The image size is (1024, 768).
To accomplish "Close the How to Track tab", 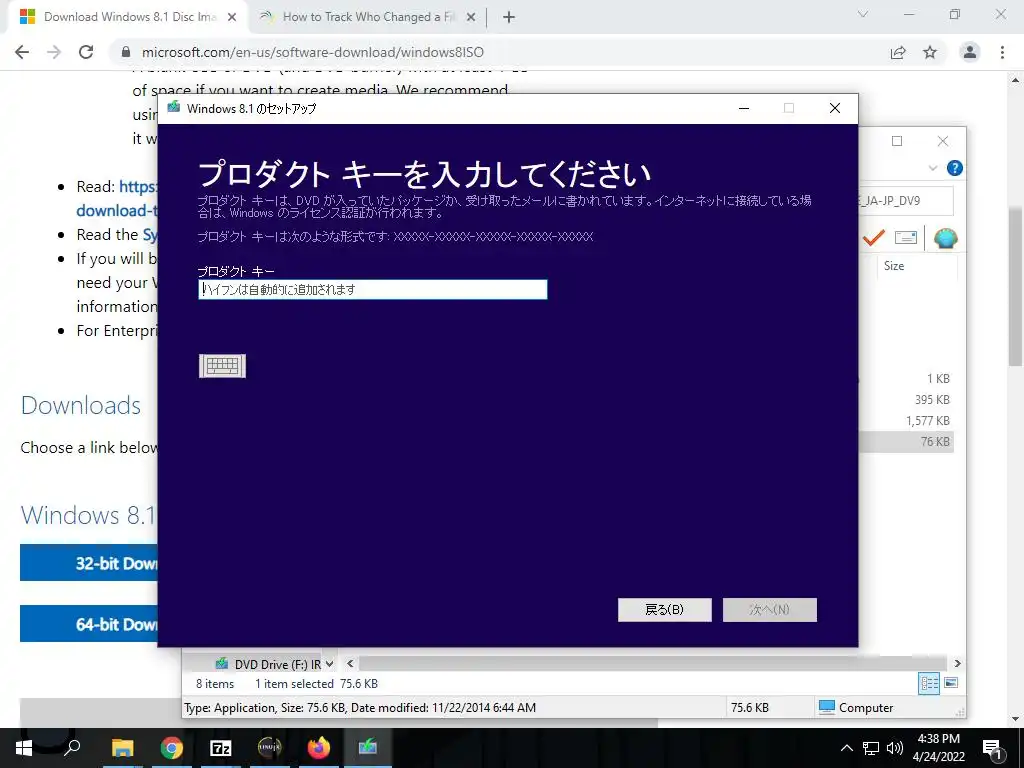I will click(471, 18).
